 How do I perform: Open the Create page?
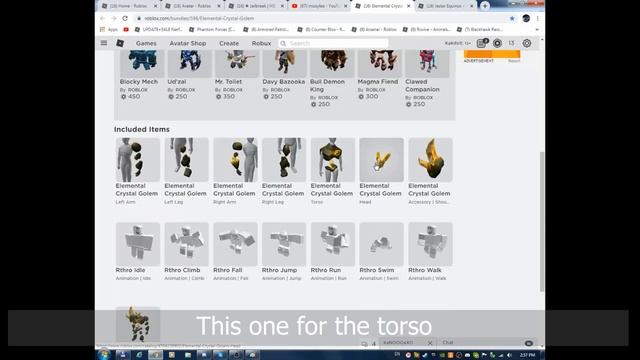(x=229, y=43)
